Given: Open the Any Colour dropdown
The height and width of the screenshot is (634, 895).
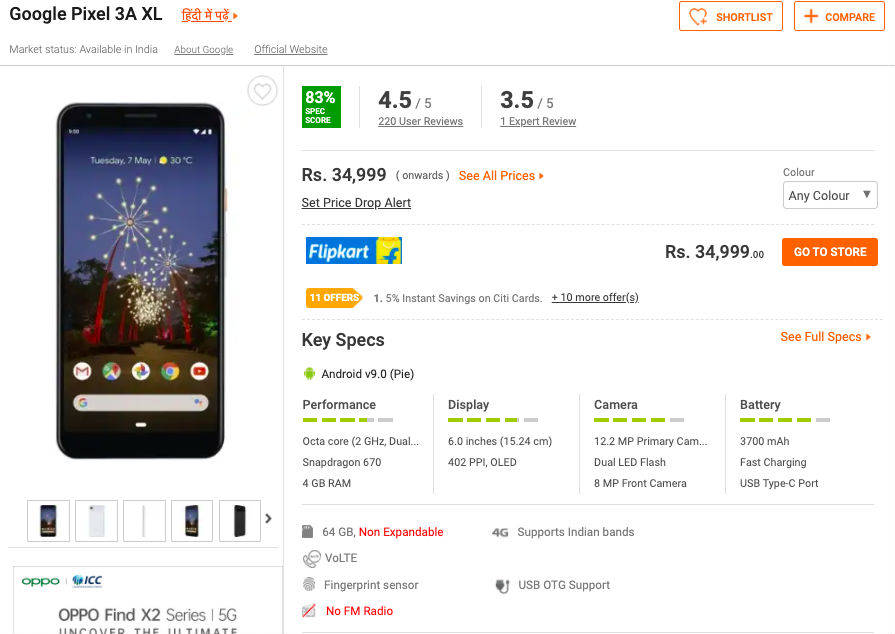Looking at the screenshot, I should pyautogui.click(x=829, y=195).
